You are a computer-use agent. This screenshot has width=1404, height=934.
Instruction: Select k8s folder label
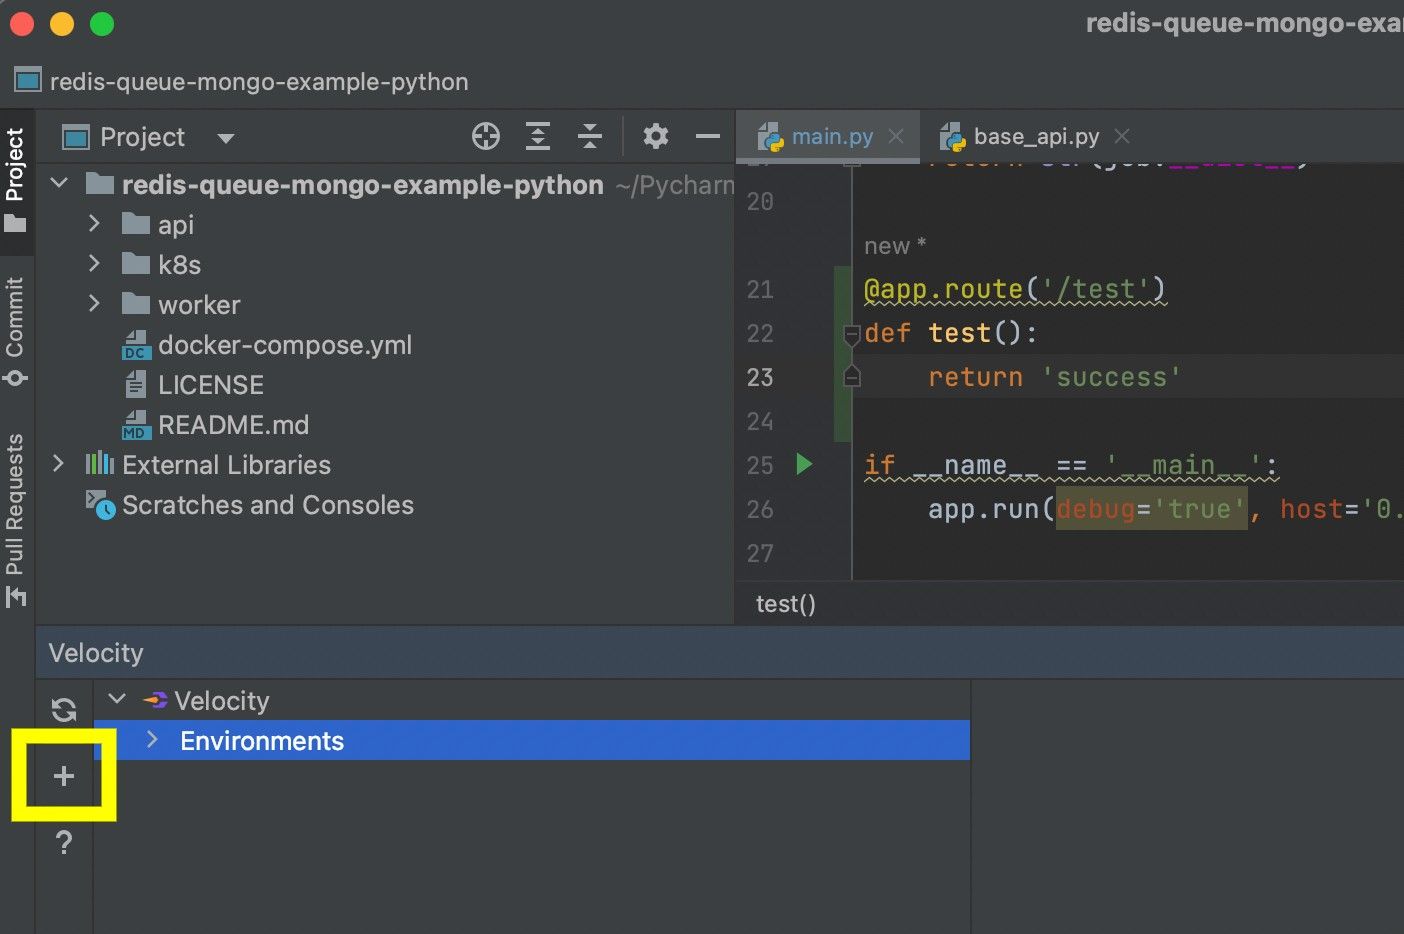(x=179, y=265)
